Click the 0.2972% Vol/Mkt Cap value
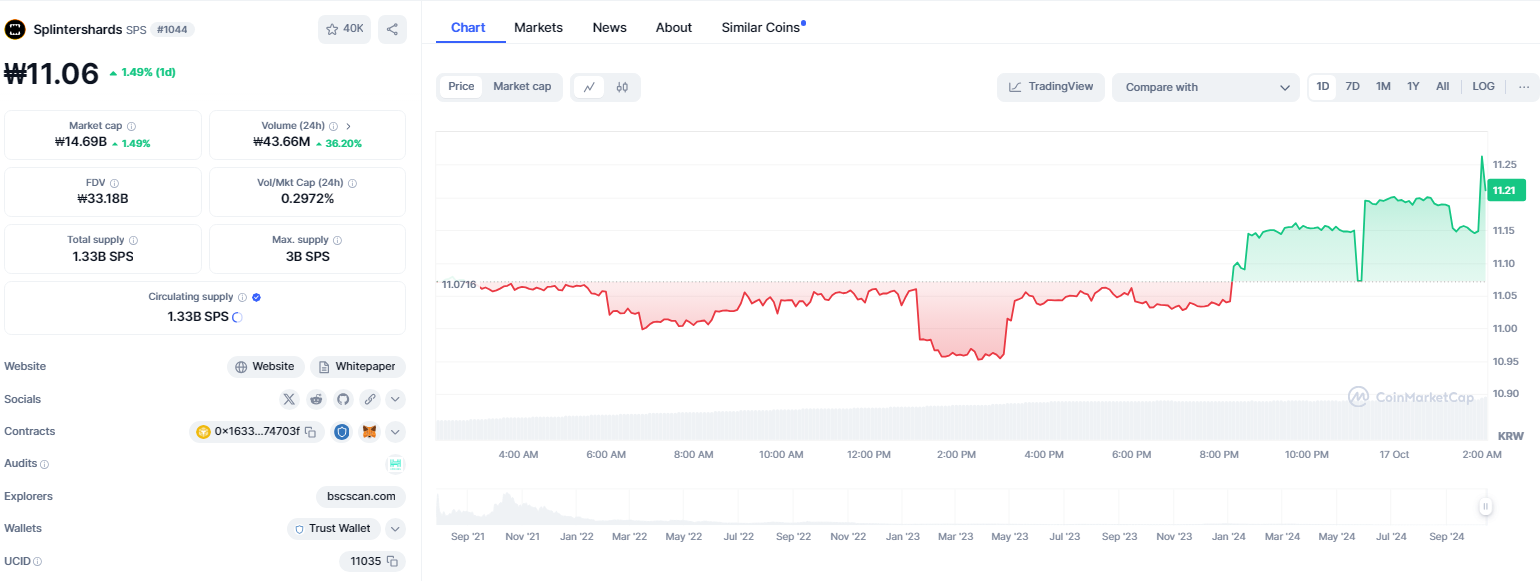Screen dimensions: 1540x581 pyautogui.click(x=307, y=198)
